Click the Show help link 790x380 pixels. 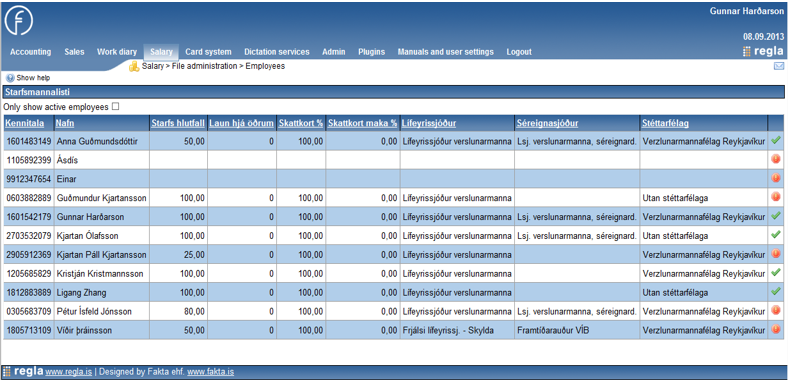coord(33,78)
